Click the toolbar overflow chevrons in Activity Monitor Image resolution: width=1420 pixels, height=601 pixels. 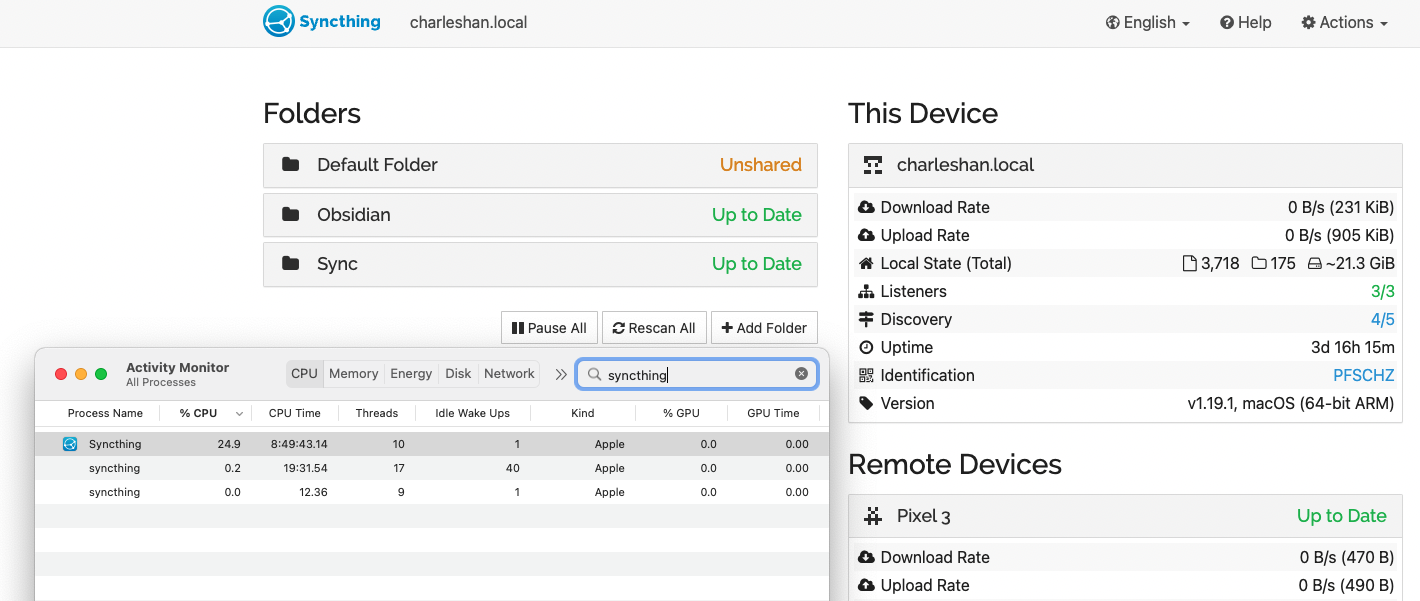pos(561,374)
